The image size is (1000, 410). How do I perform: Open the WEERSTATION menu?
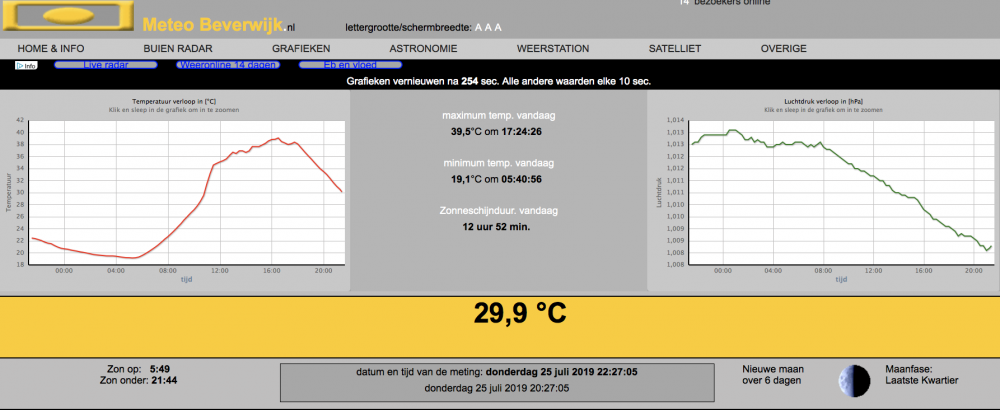click(553, 48)
